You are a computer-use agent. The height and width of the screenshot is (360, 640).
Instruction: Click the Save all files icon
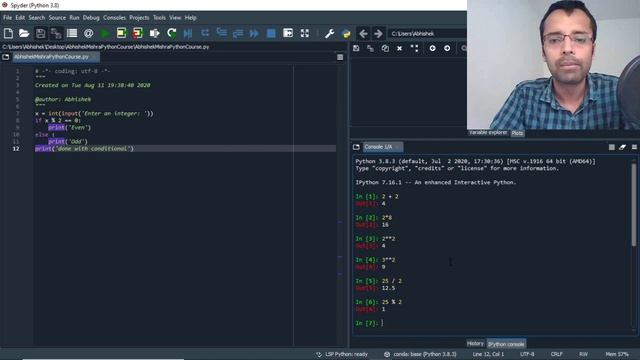point(56,33)
